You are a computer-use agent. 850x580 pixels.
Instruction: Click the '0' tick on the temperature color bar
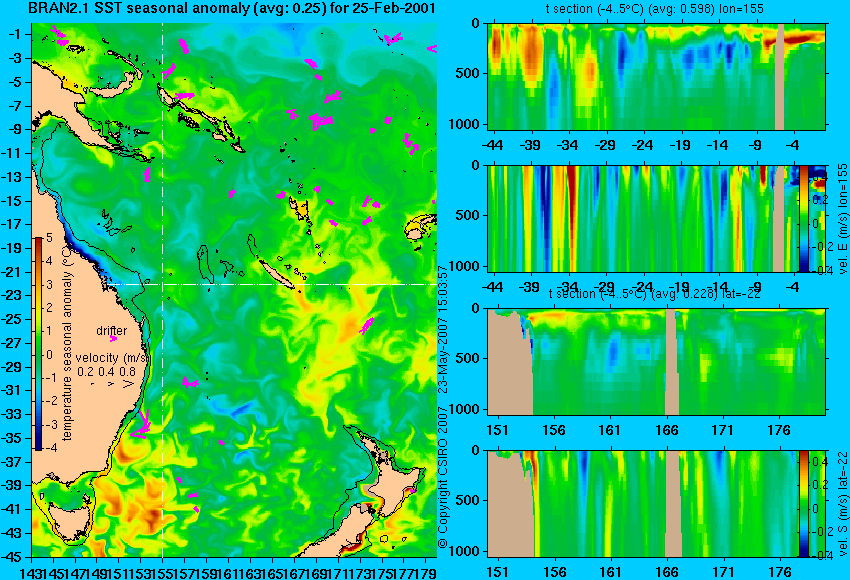[x=49, y=355]
